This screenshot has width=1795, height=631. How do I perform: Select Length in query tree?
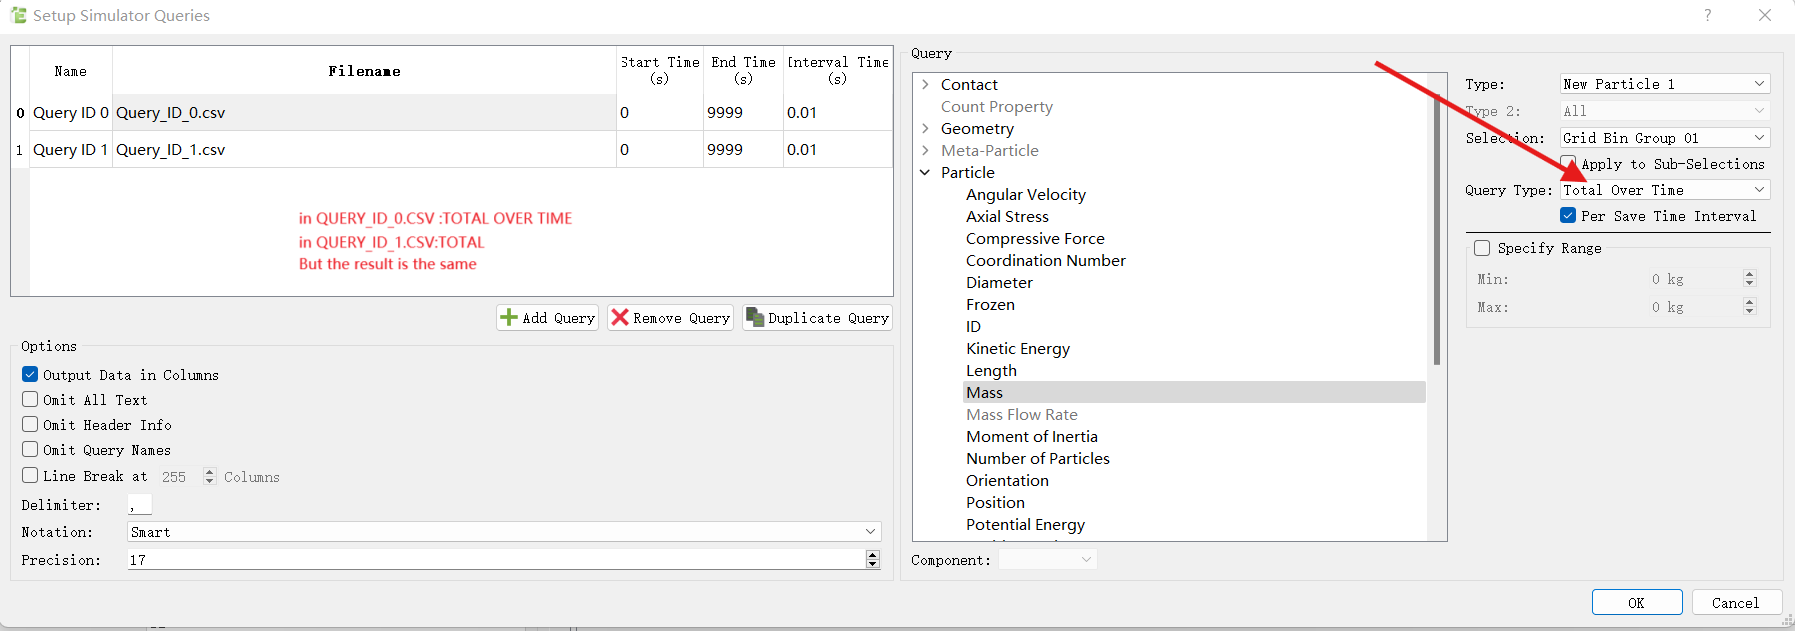pyautogui.click(x=991, y=370)
